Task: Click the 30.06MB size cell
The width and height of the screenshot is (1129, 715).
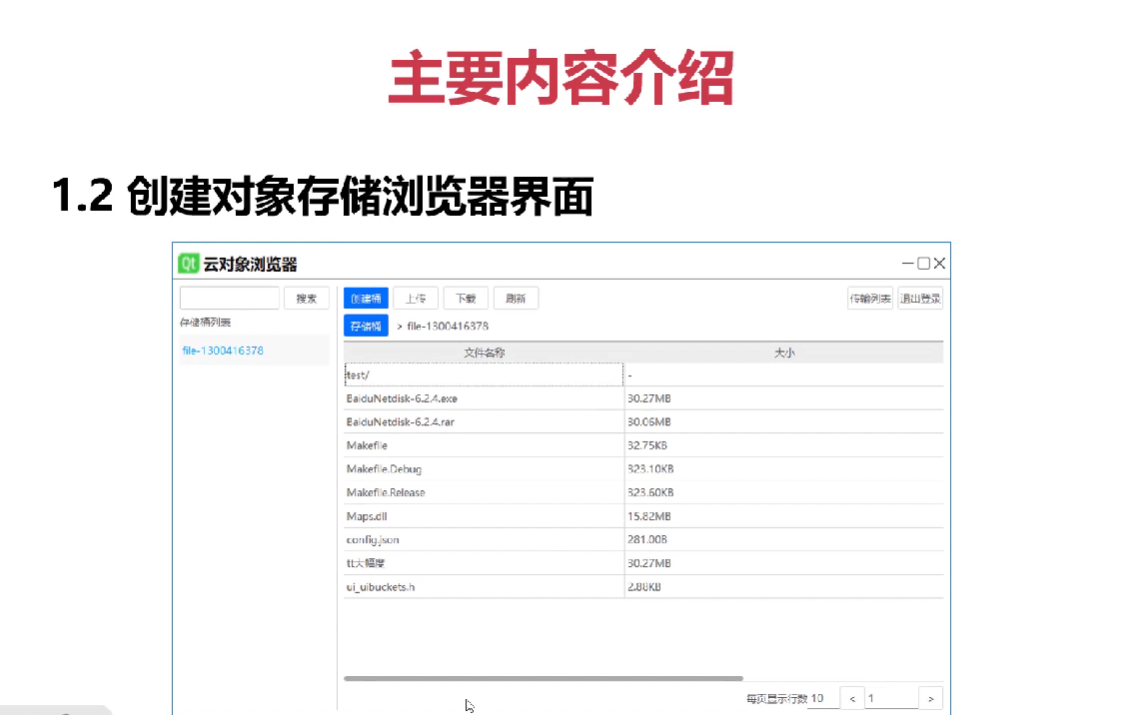Action: point(784,422)
